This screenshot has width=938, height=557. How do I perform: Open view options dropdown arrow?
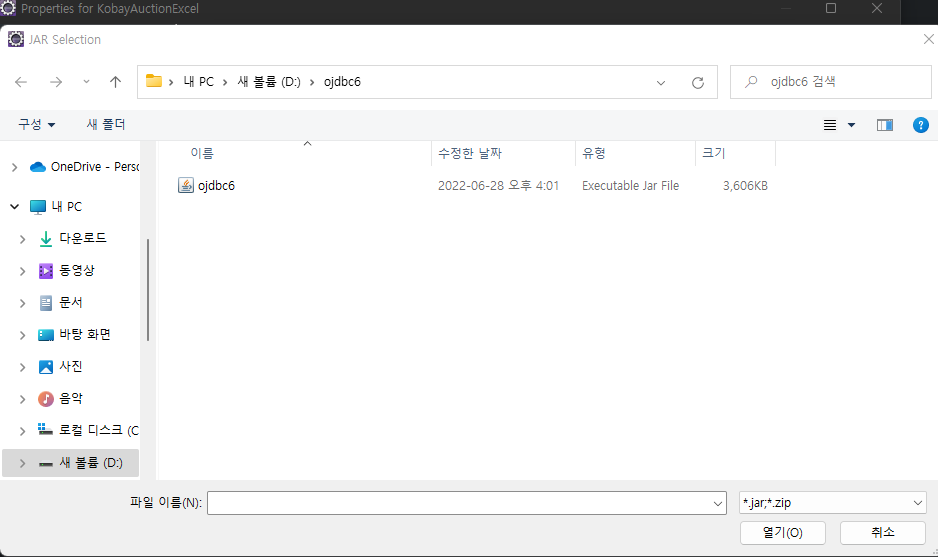[851, 125]
